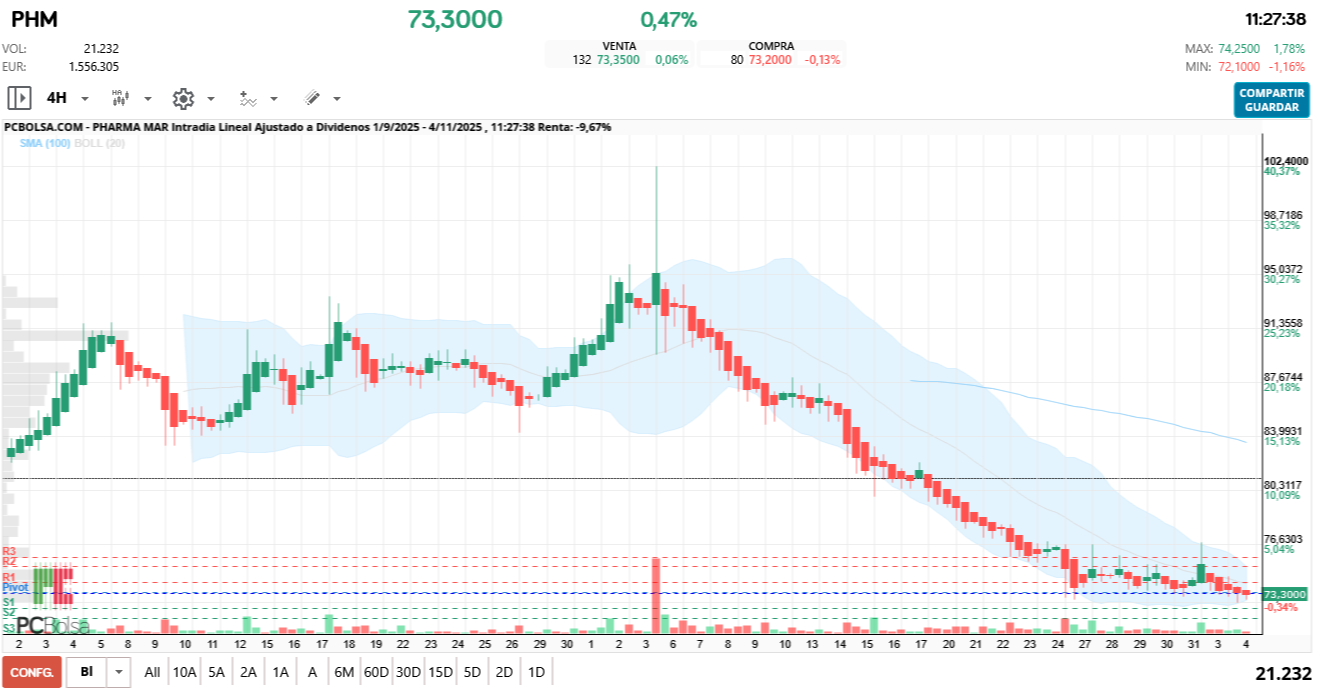Click the add indicator icon
1325x693 pixels.
[x=248, y=98]
